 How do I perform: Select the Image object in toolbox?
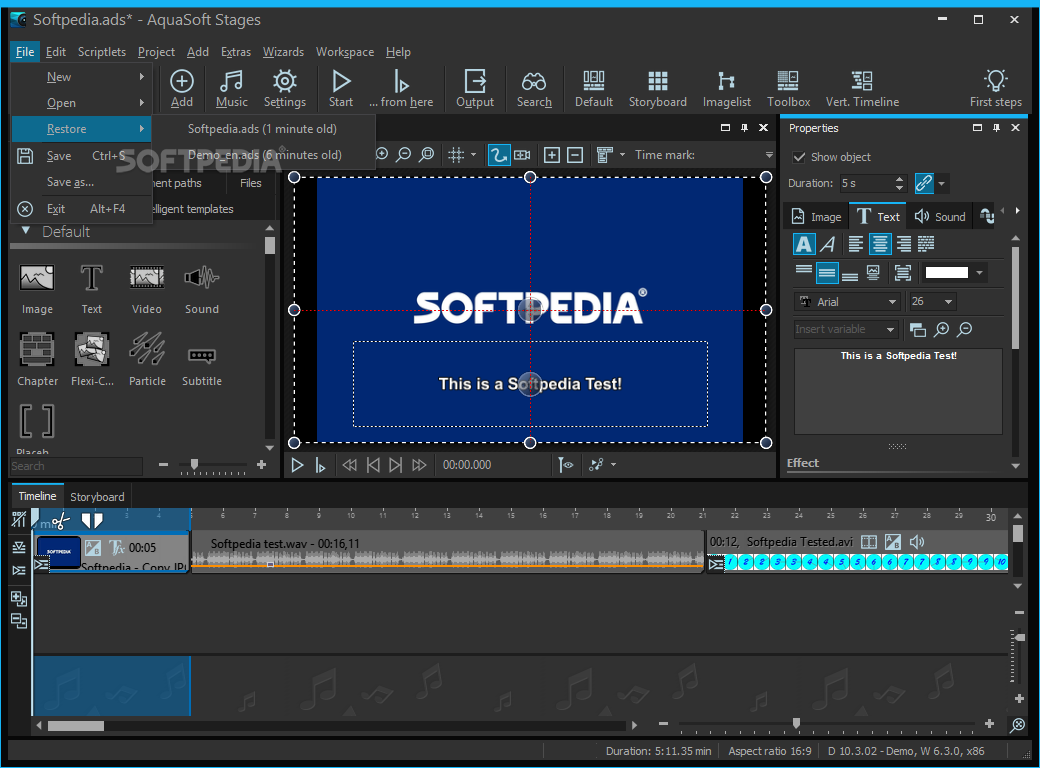click(x=37, y=289)
